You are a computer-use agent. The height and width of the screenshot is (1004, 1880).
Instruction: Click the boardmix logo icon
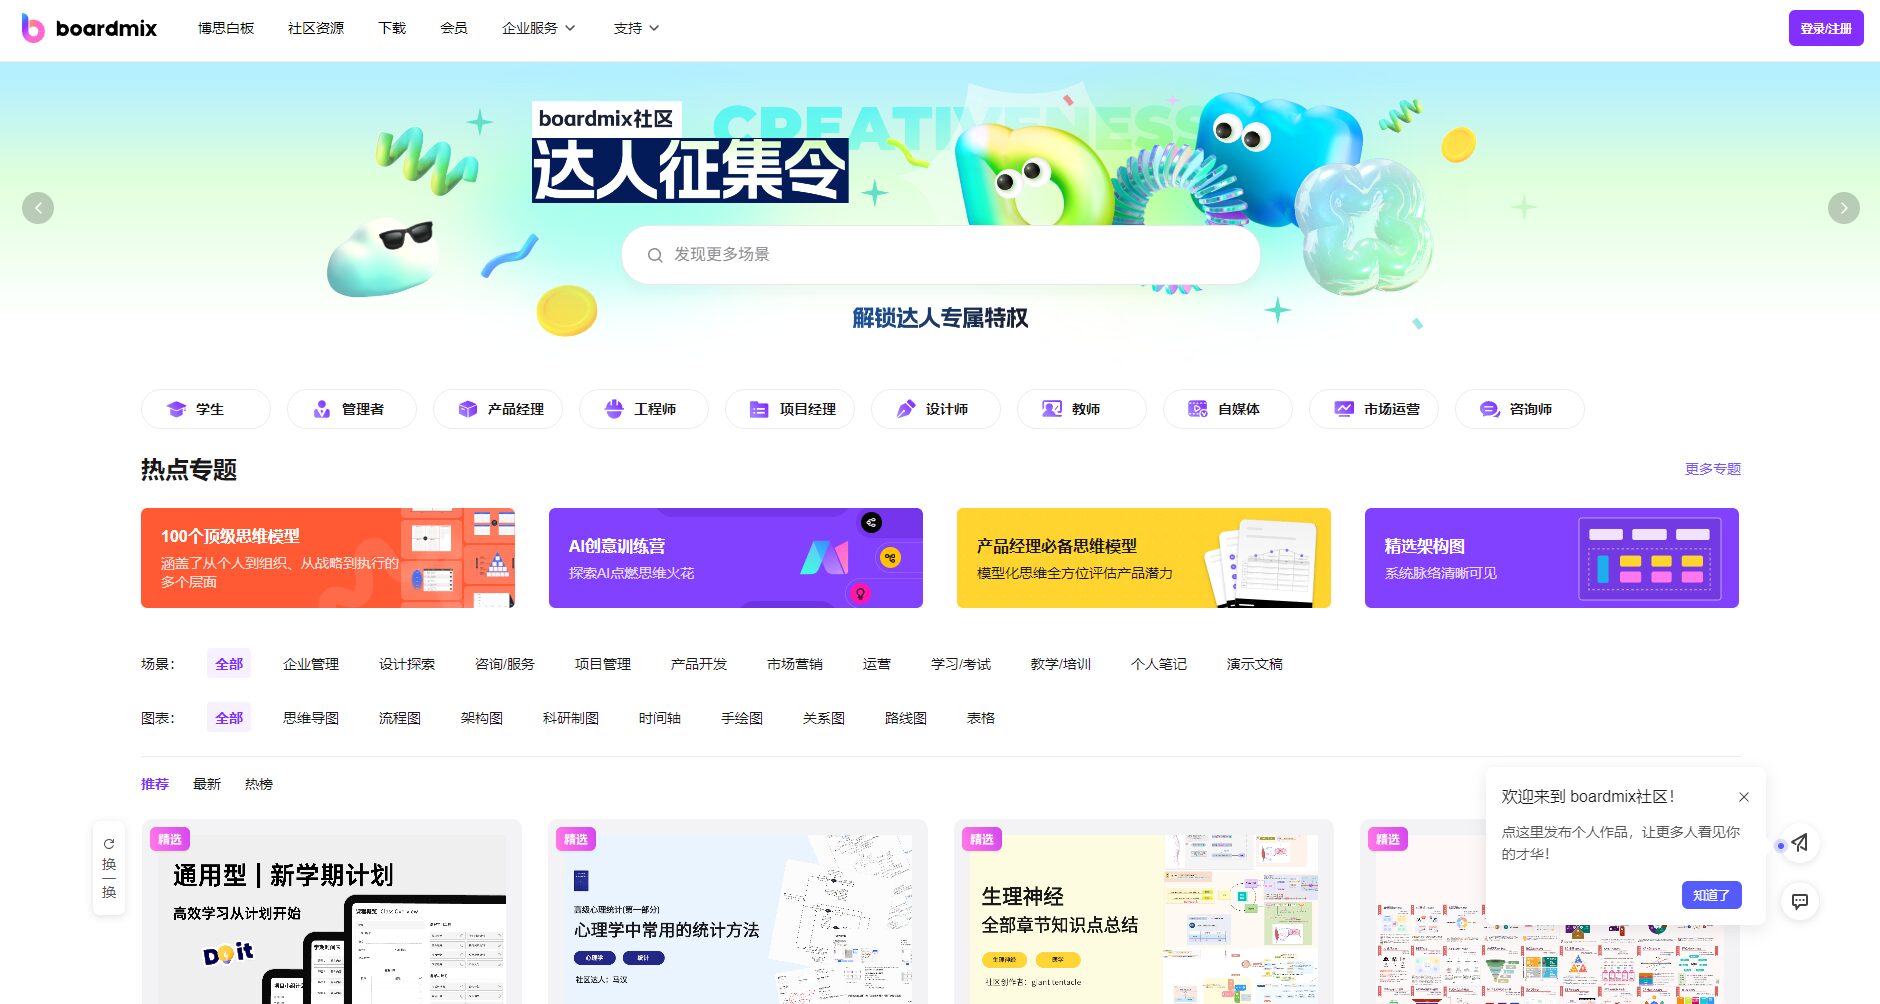click(33, 28)
